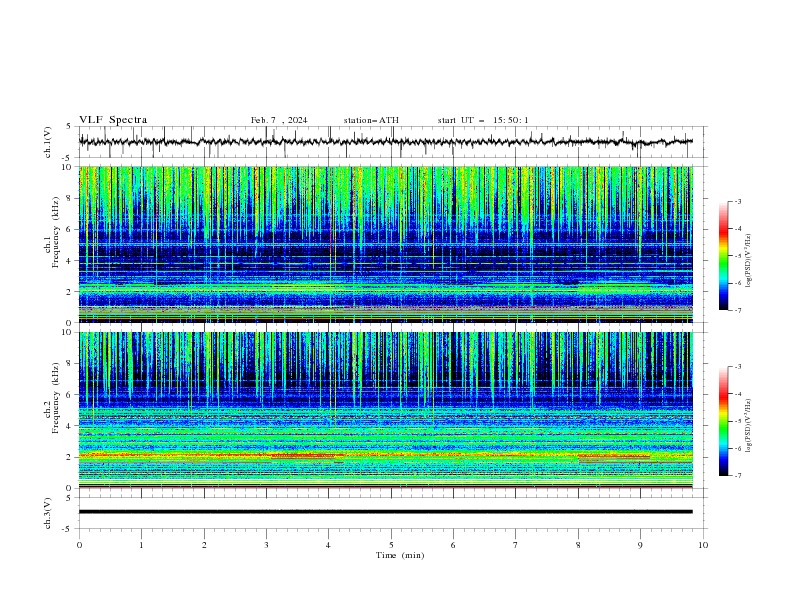
Task: Click the '0' tick on the time axis
Action: 79,545
